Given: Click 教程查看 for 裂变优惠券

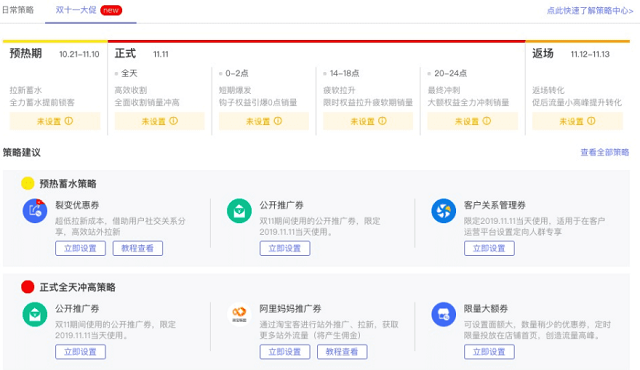Looking at the screenshot, I should tap(138, 248).
